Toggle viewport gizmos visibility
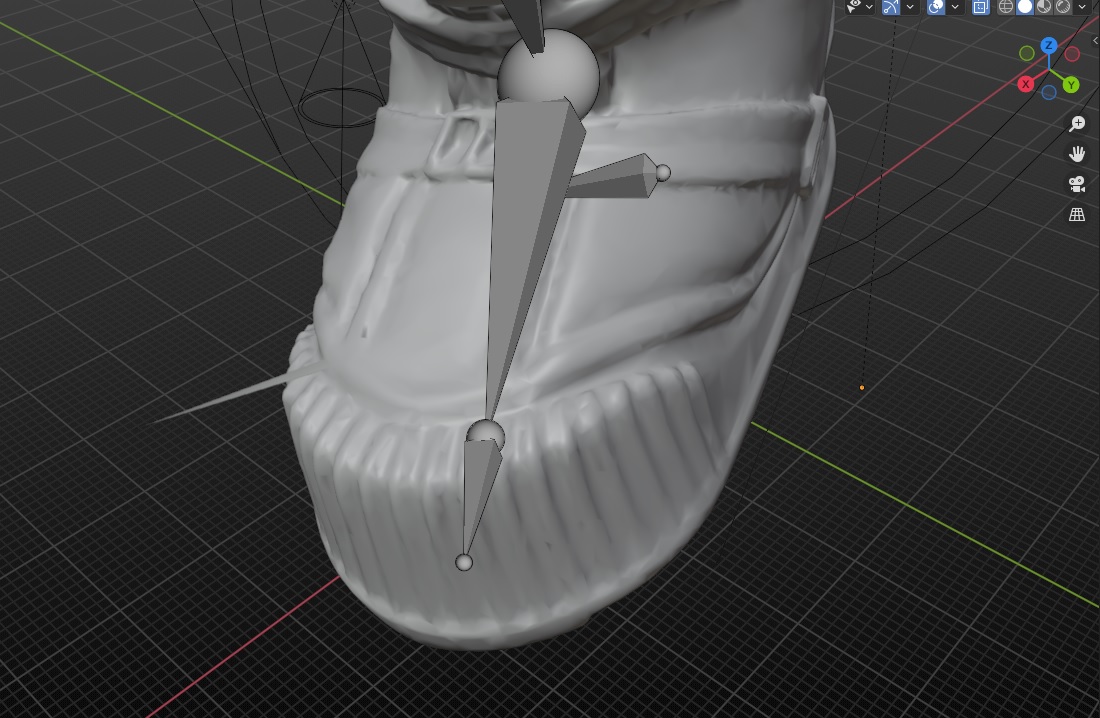 [x=890, y=7]
